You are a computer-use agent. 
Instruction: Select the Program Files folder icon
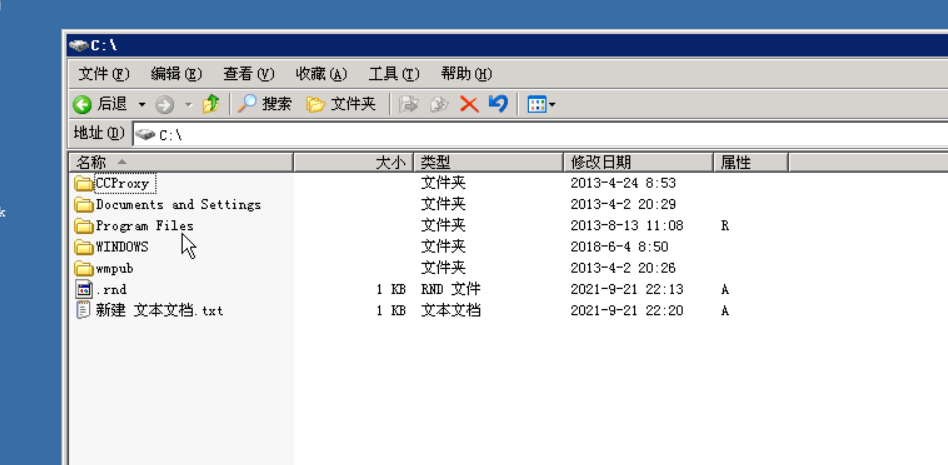(84, 226)
